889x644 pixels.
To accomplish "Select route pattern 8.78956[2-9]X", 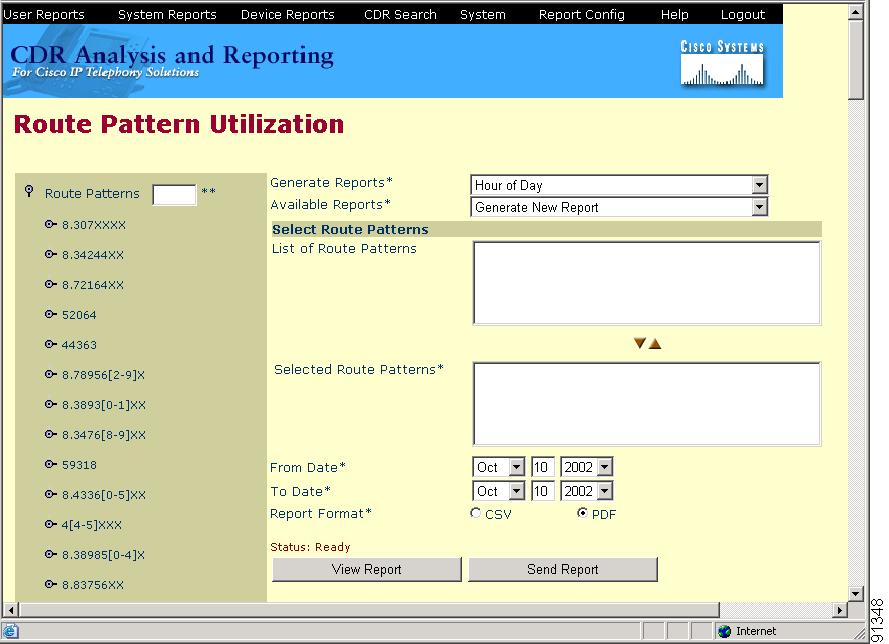I will point(103,375).
